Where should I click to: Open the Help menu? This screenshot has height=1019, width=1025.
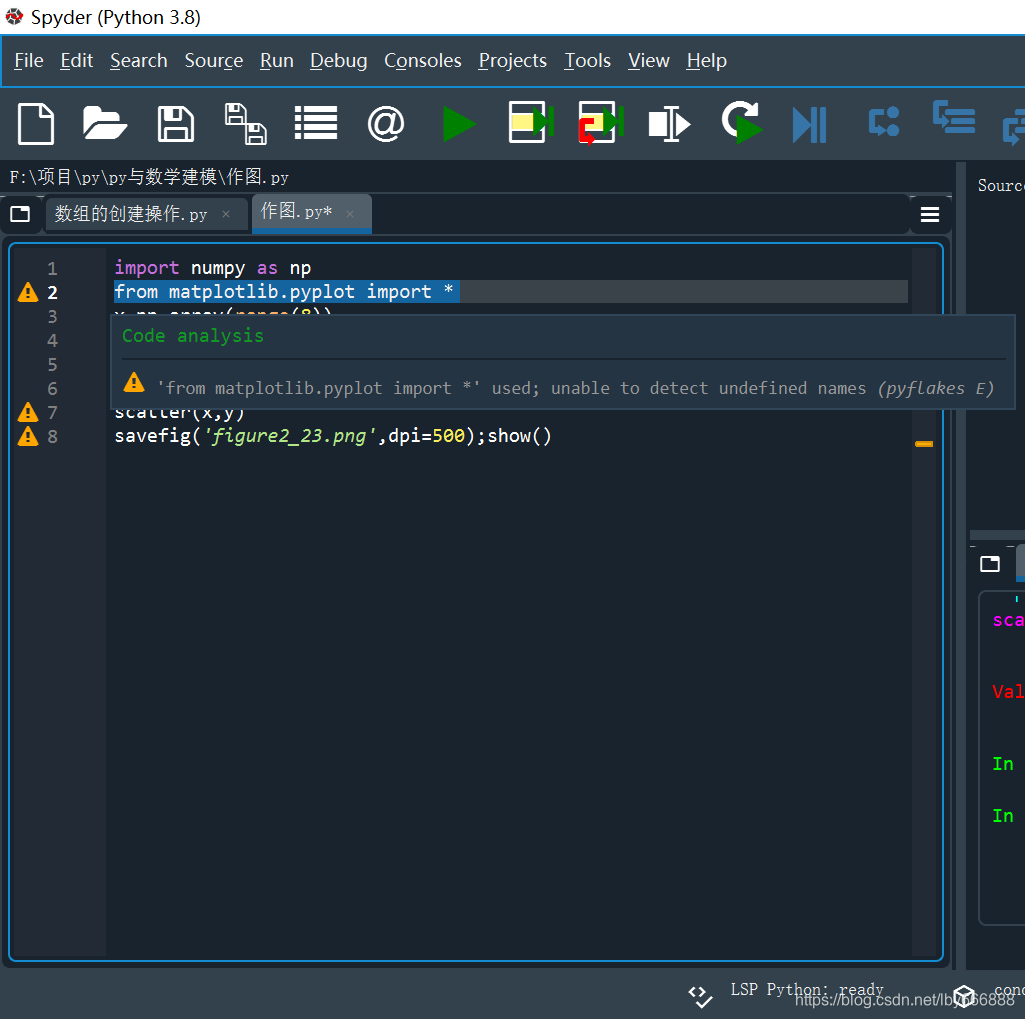(x=707, y=61)
